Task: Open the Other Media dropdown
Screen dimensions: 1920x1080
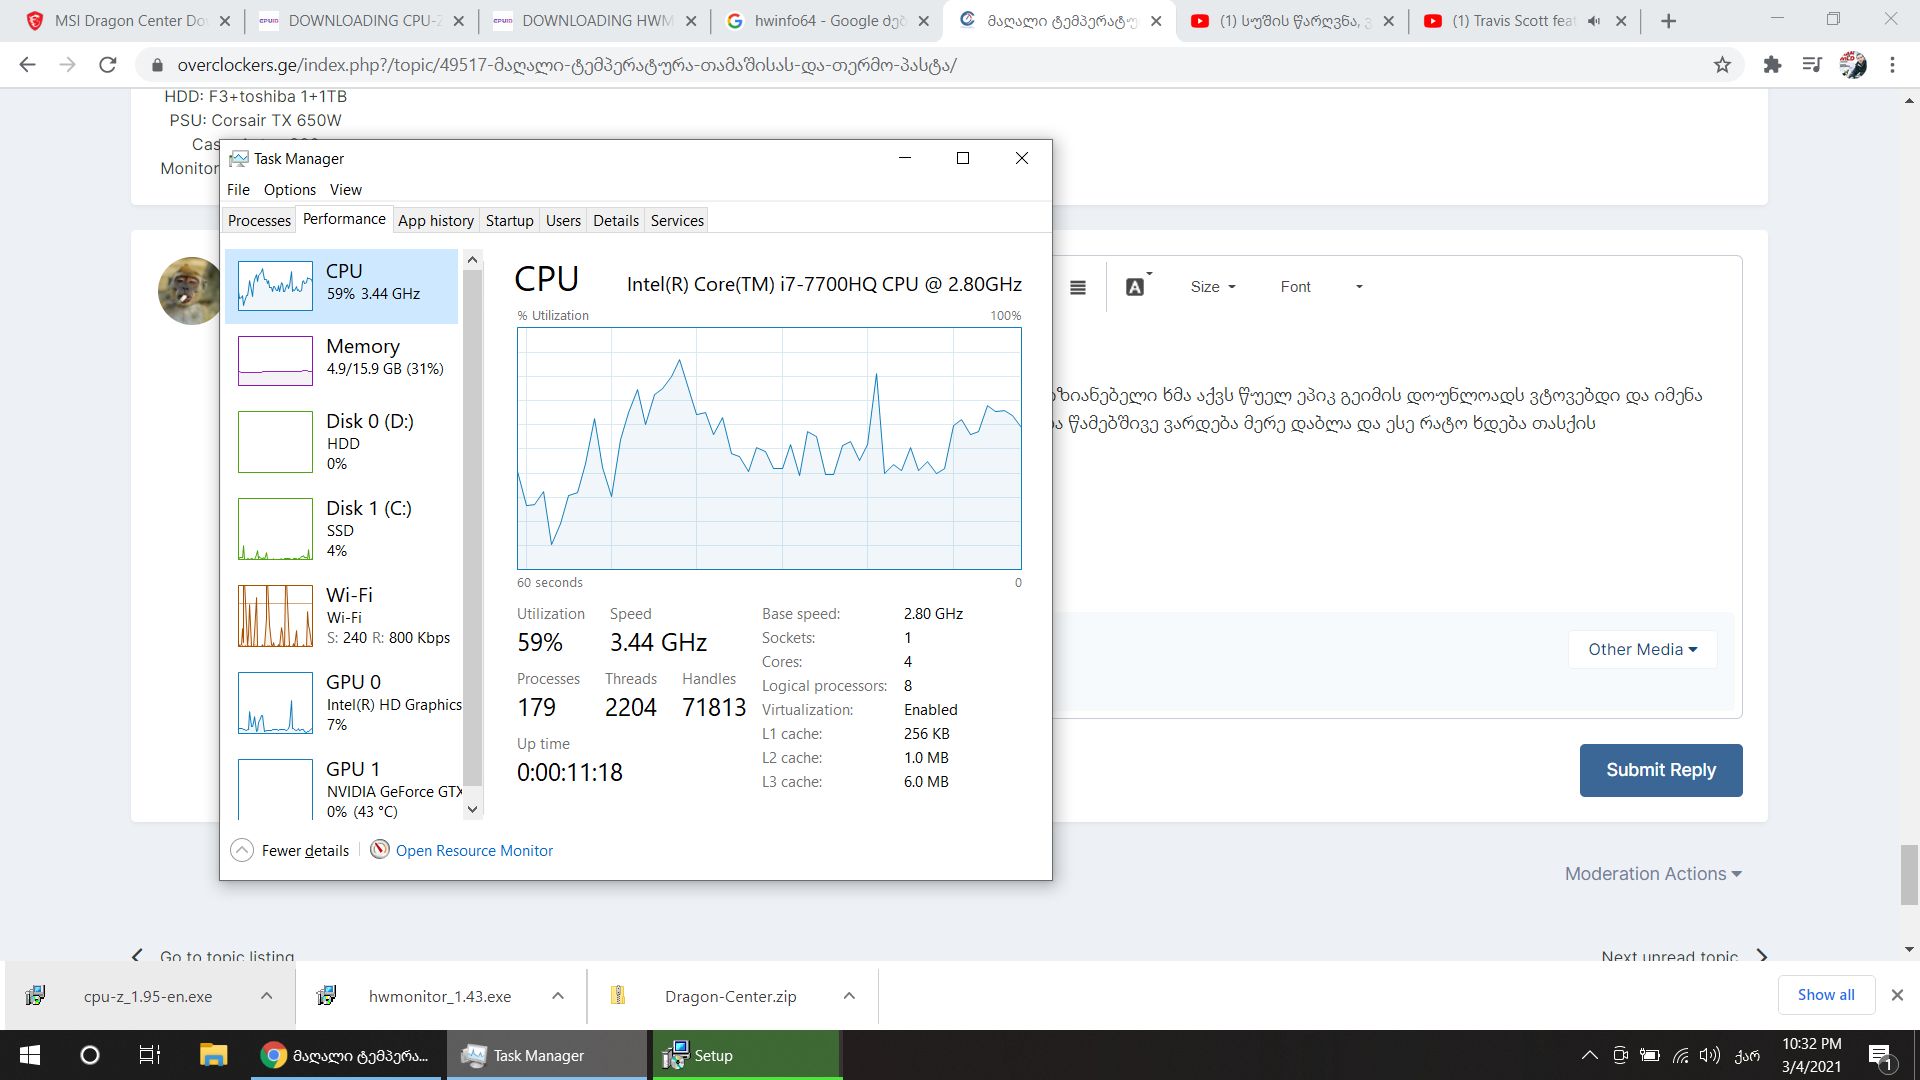Action: point(1642,650)
